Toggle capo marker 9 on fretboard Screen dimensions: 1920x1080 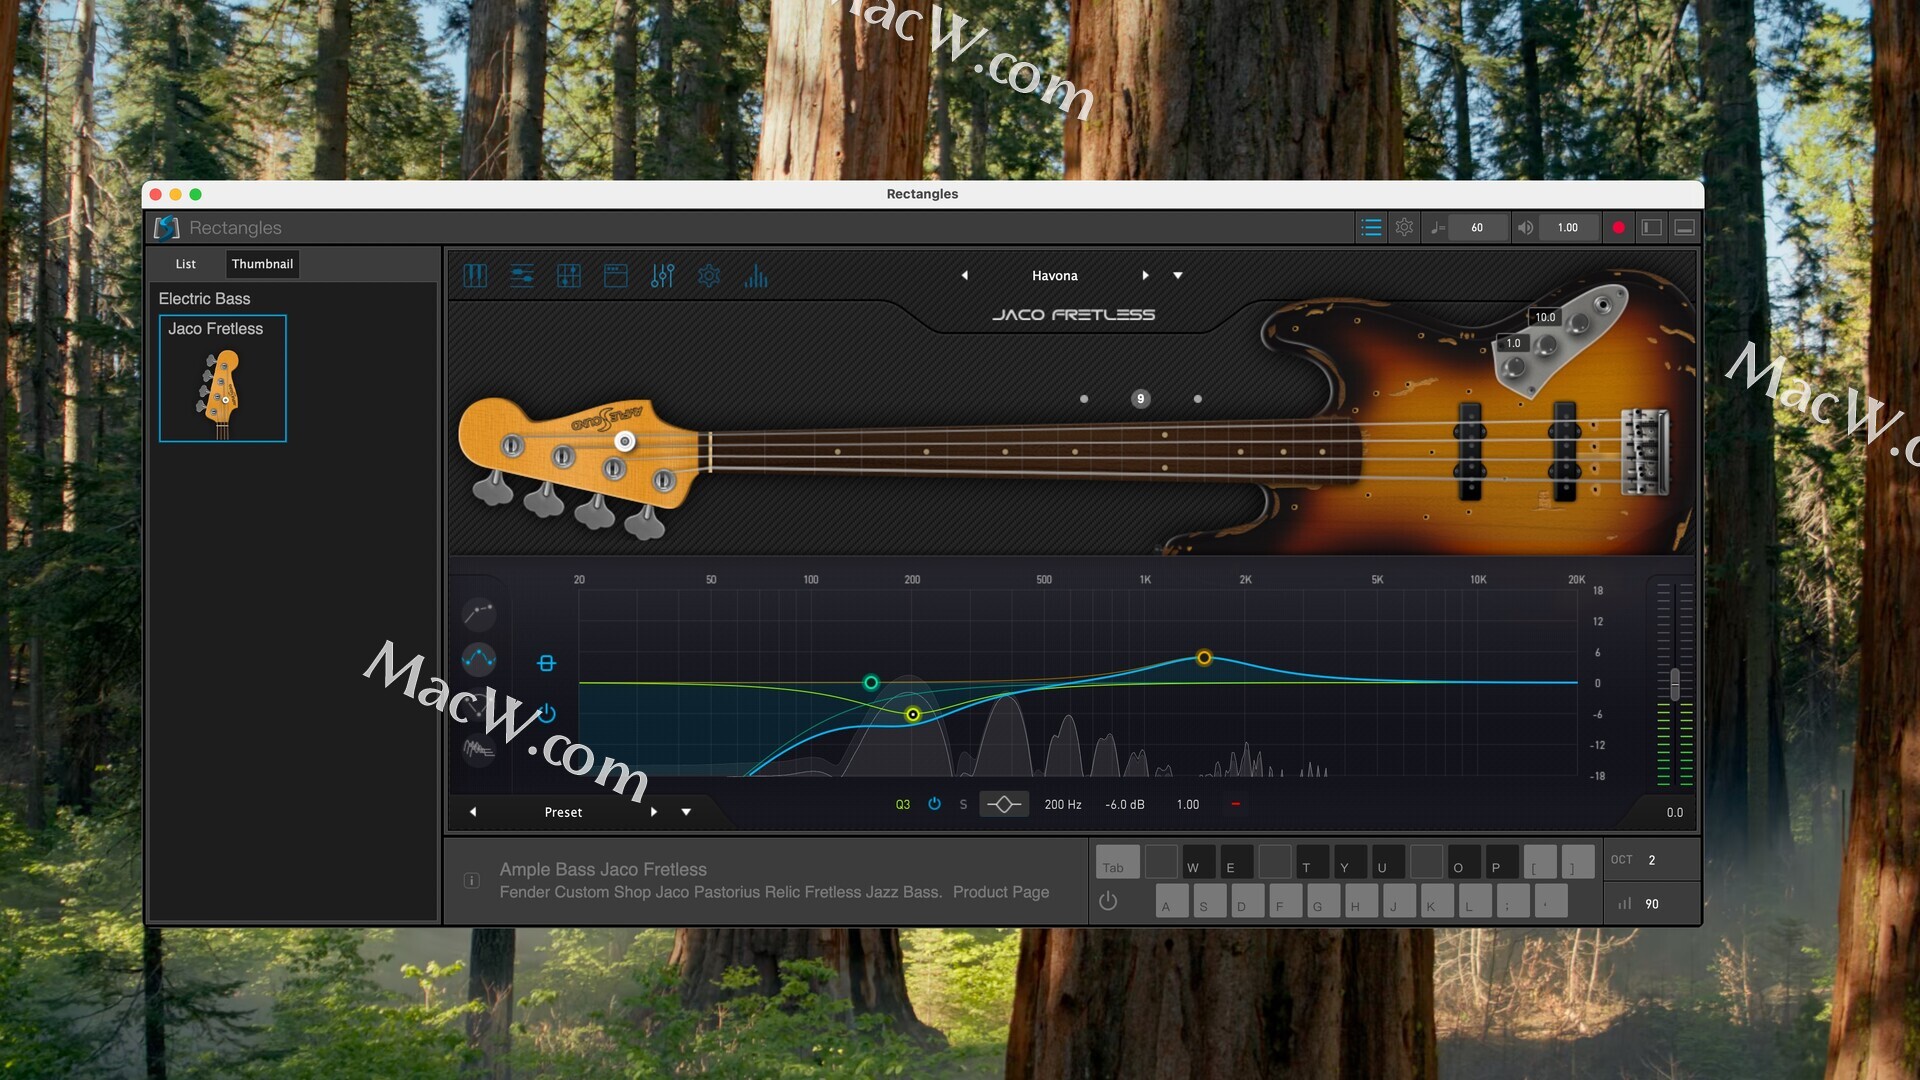point(1140,399)
